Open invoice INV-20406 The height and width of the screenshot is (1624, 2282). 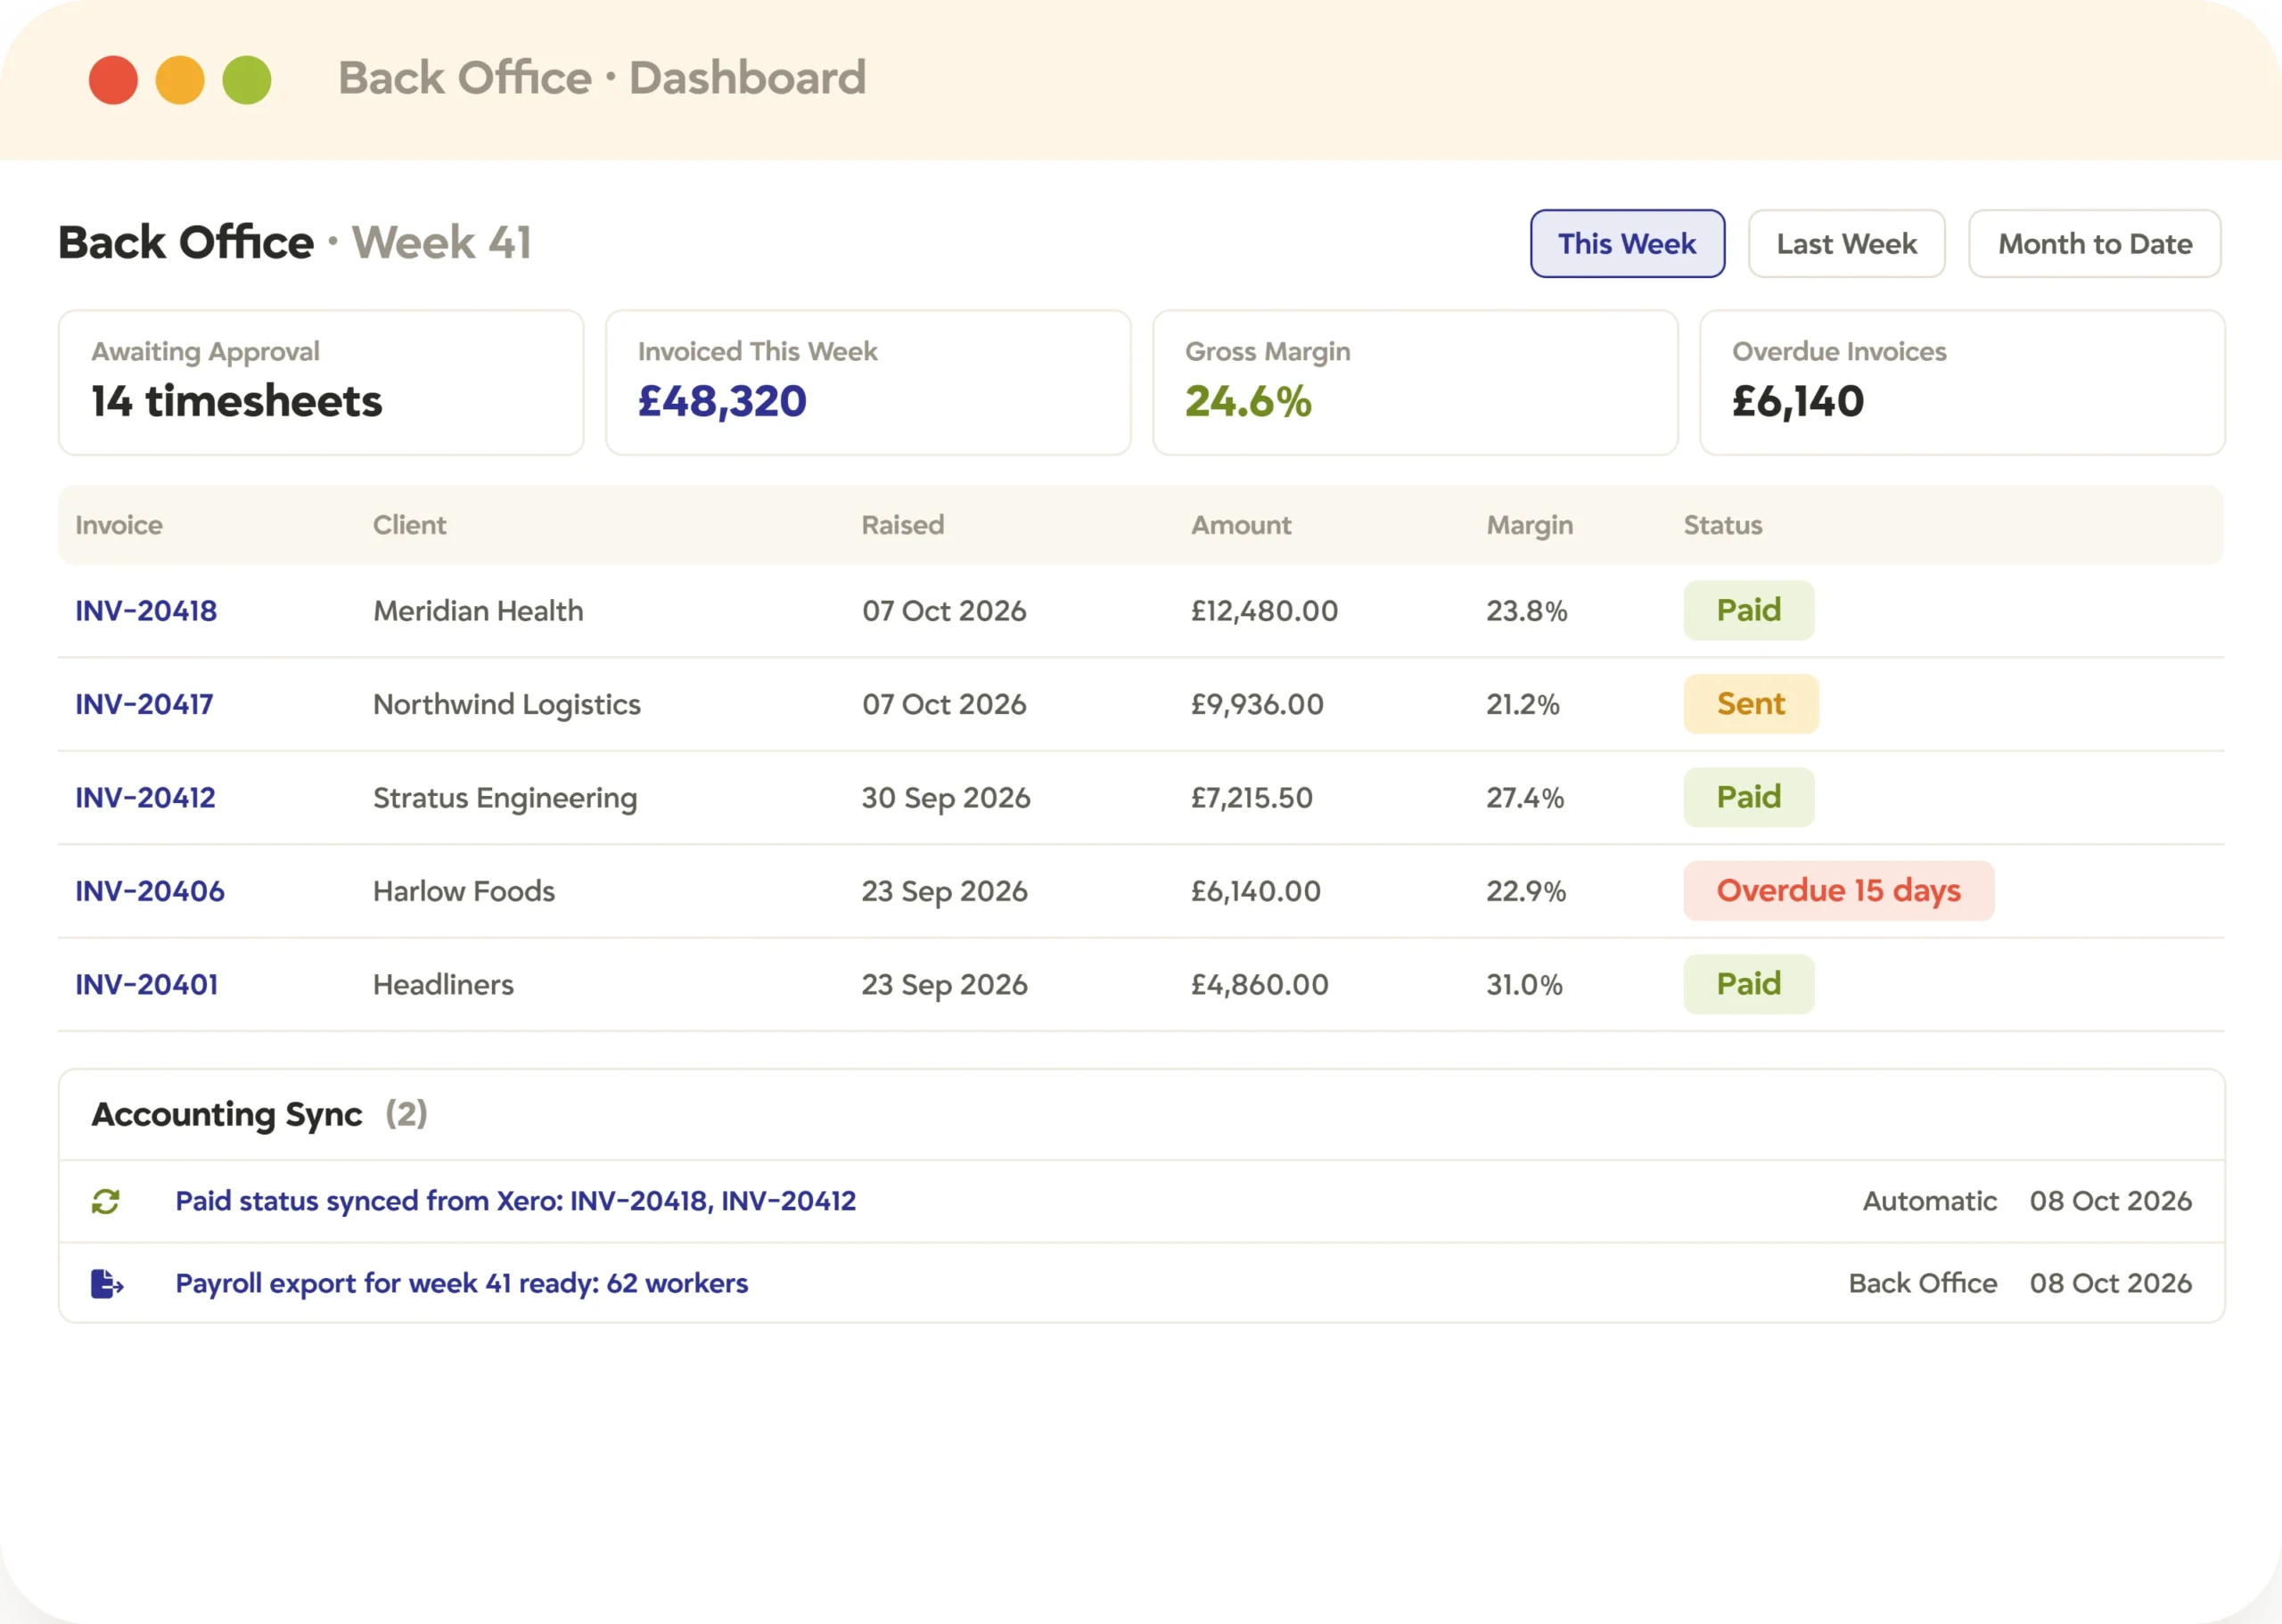[x=150, y=891]
